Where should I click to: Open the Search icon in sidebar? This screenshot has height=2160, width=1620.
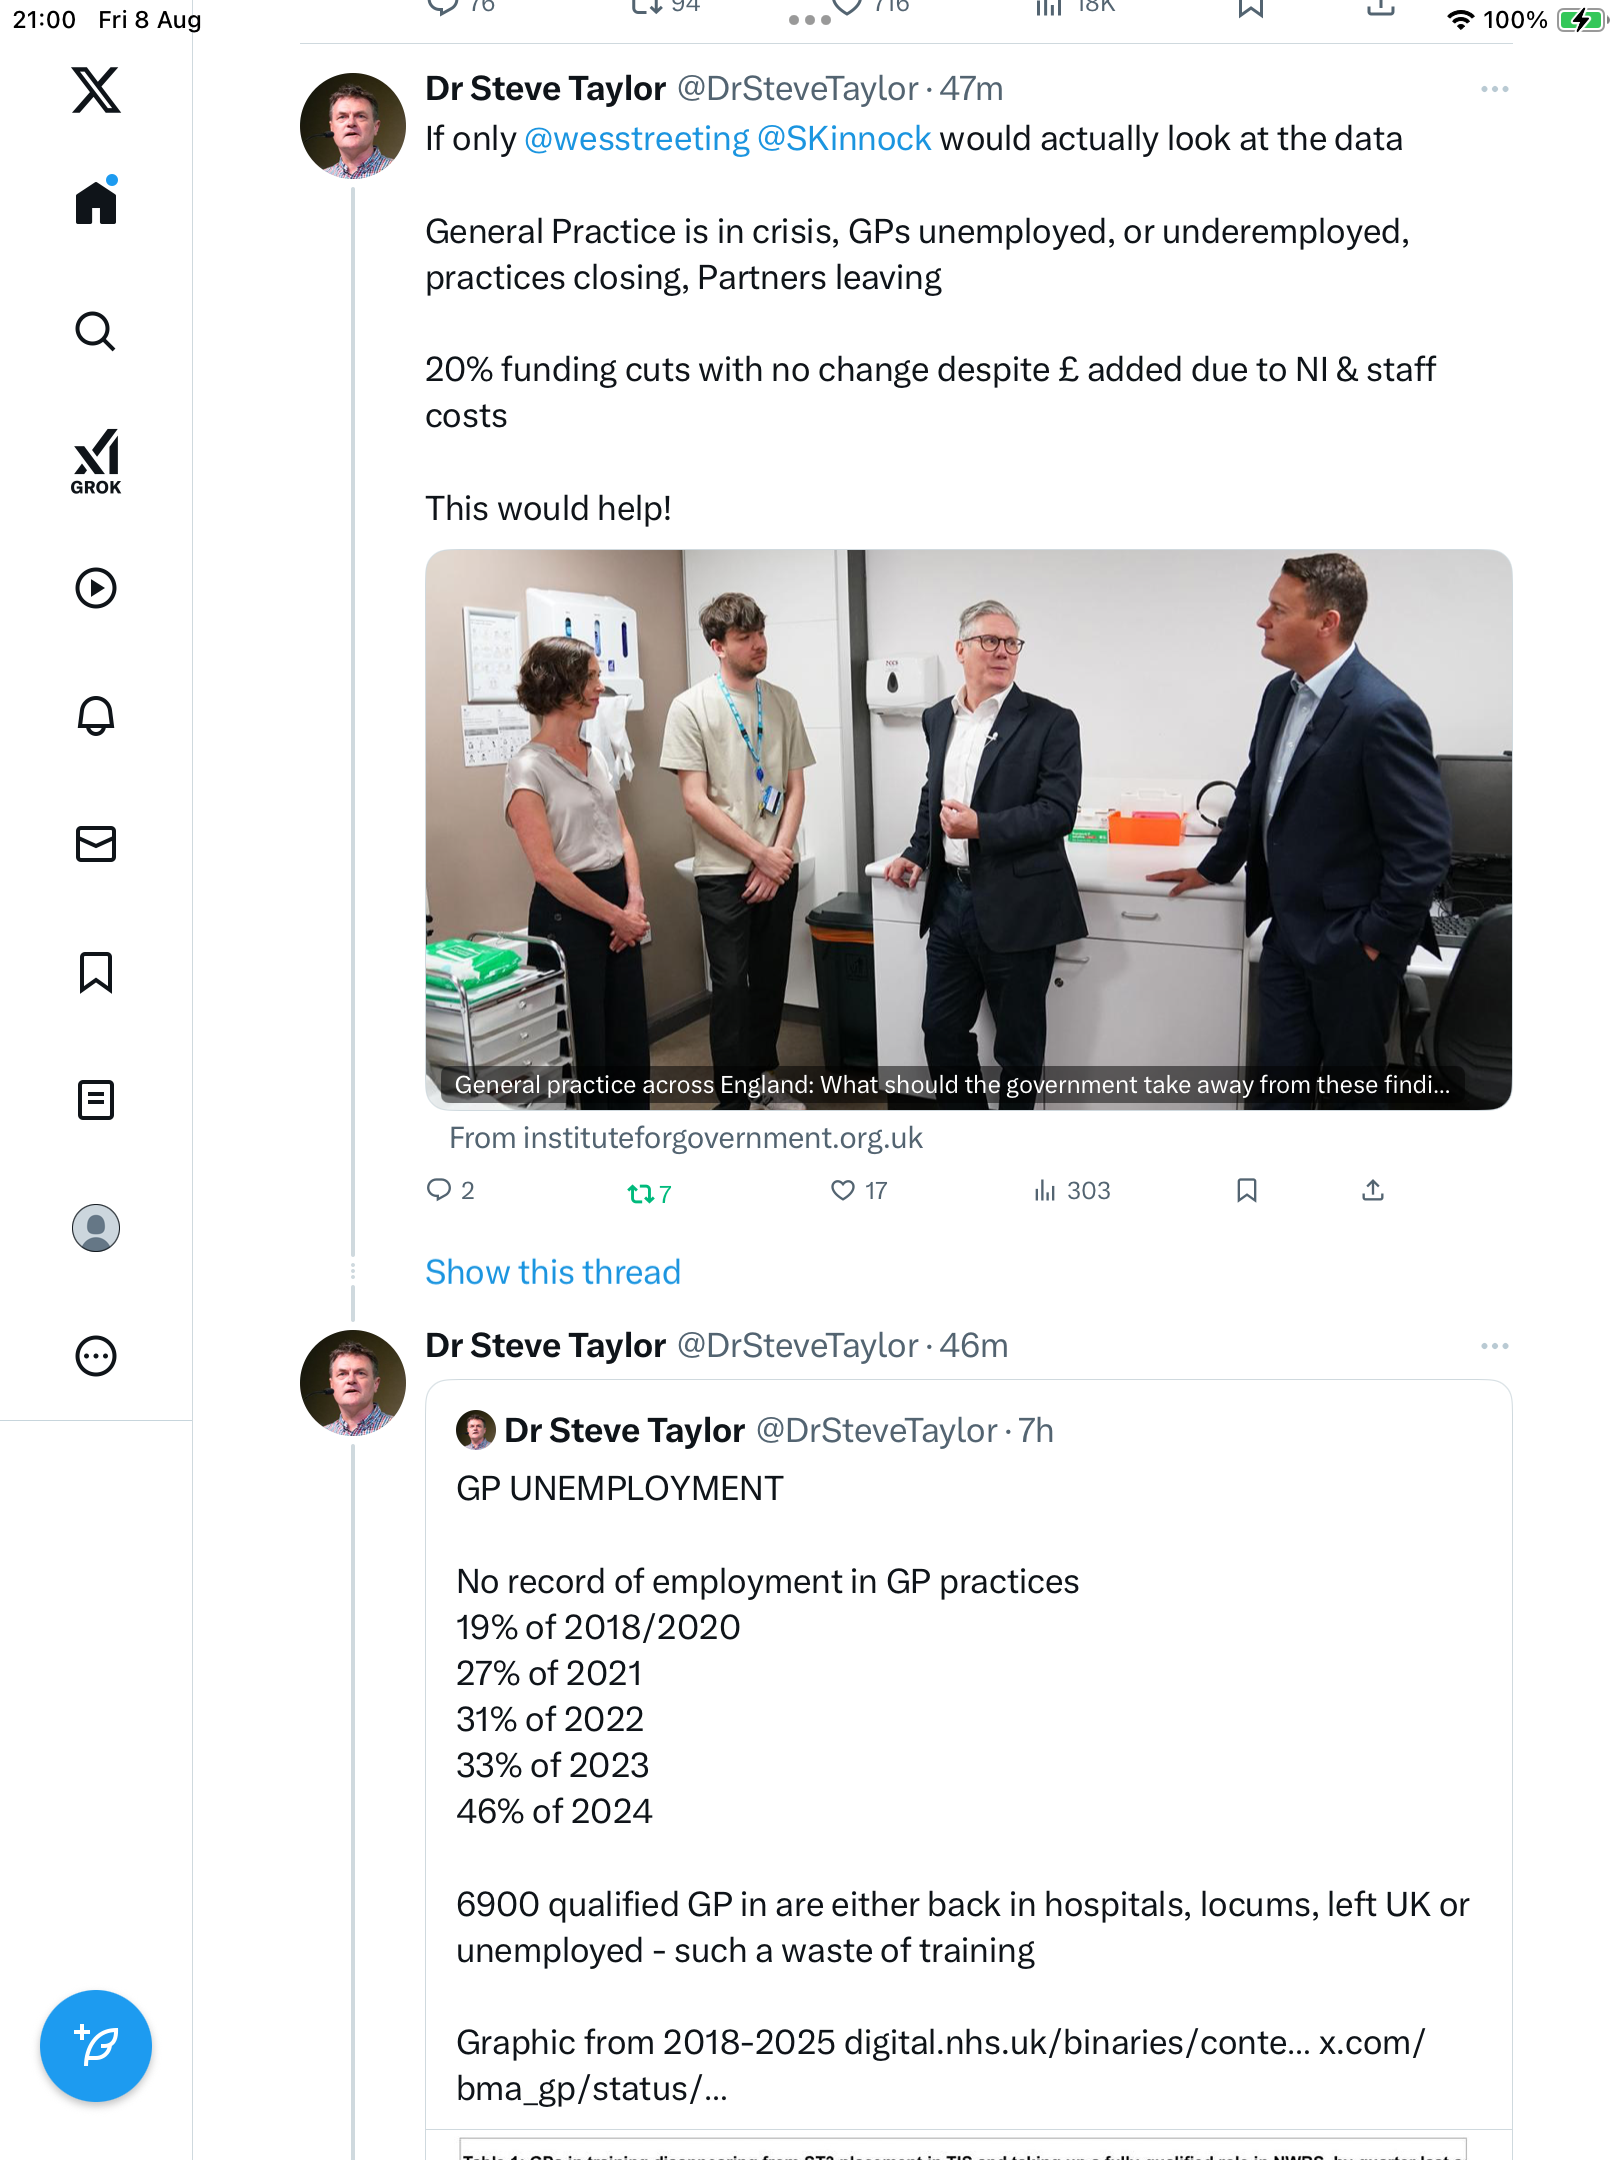96,332
